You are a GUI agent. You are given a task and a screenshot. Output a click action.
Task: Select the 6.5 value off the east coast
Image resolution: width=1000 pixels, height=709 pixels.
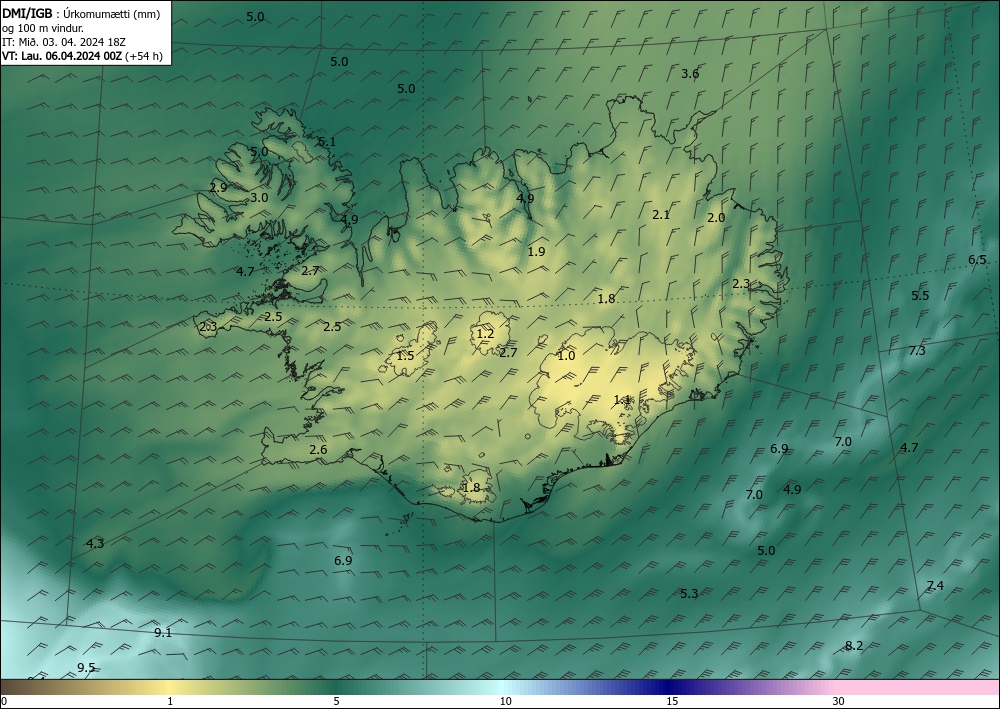click(977, 259)
